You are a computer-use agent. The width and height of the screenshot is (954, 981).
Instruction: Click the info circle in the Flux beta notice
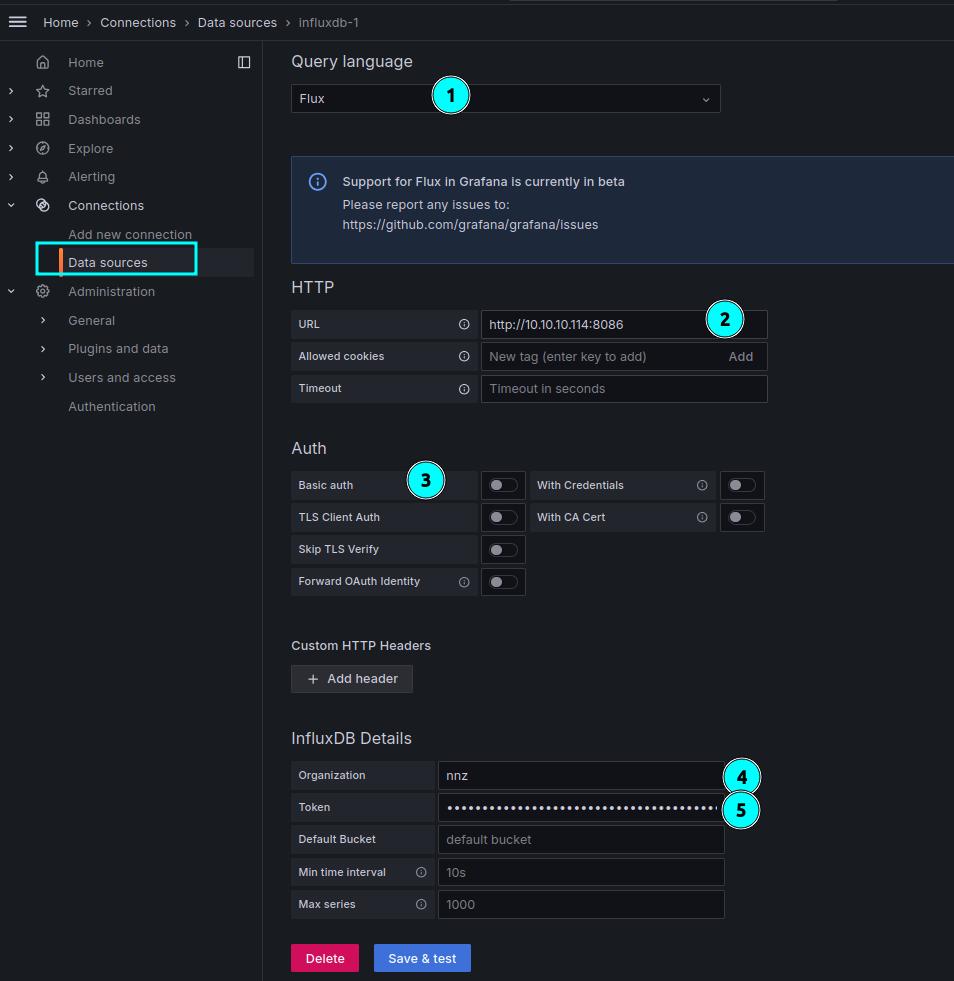coord(317,182)
